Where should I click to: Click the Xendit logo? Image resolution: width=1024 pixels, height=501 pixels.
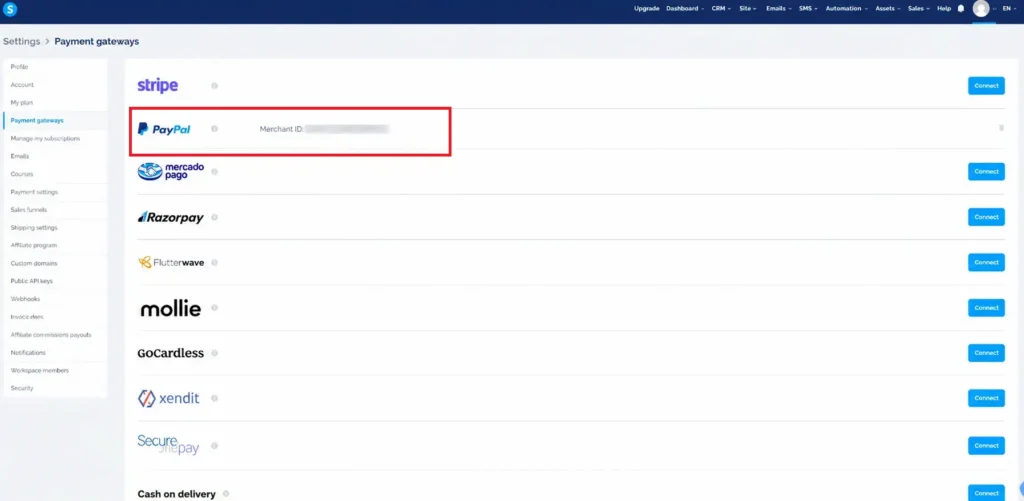pos(168,398)
